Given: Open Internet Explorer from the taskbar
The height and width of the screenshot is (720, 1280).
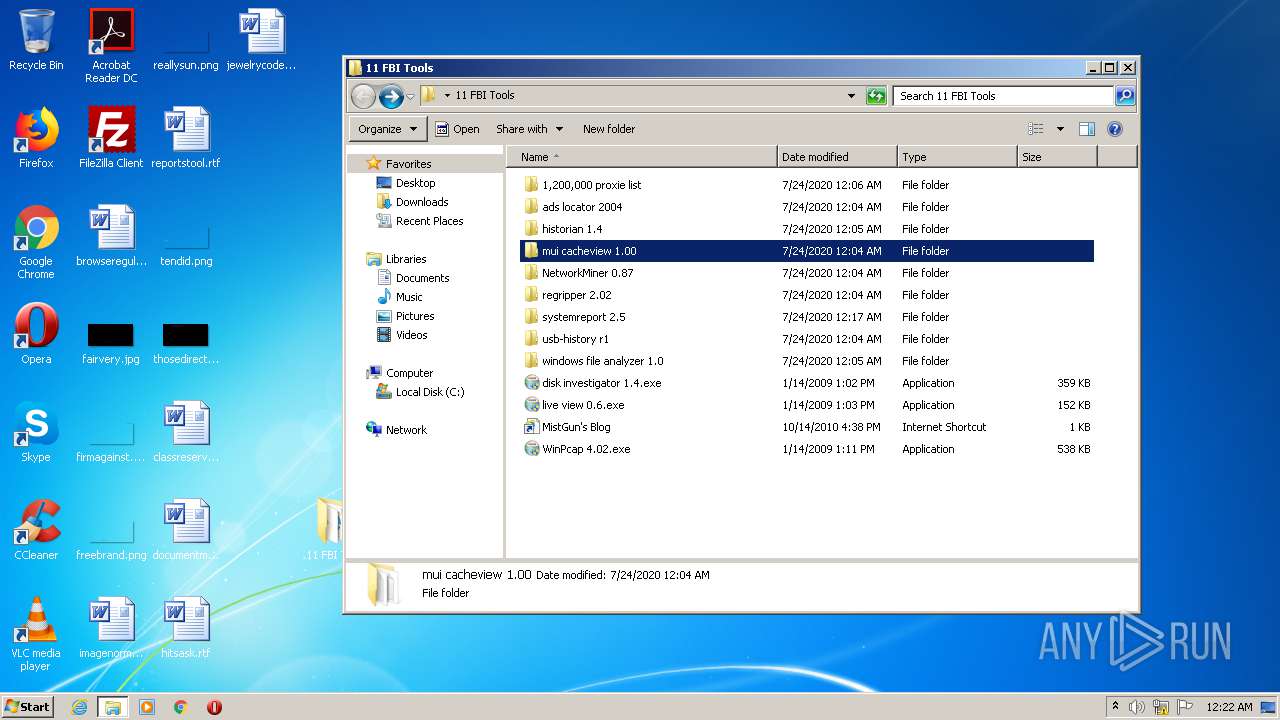Looking at the screenshot, I should click(x=79, y=707).
